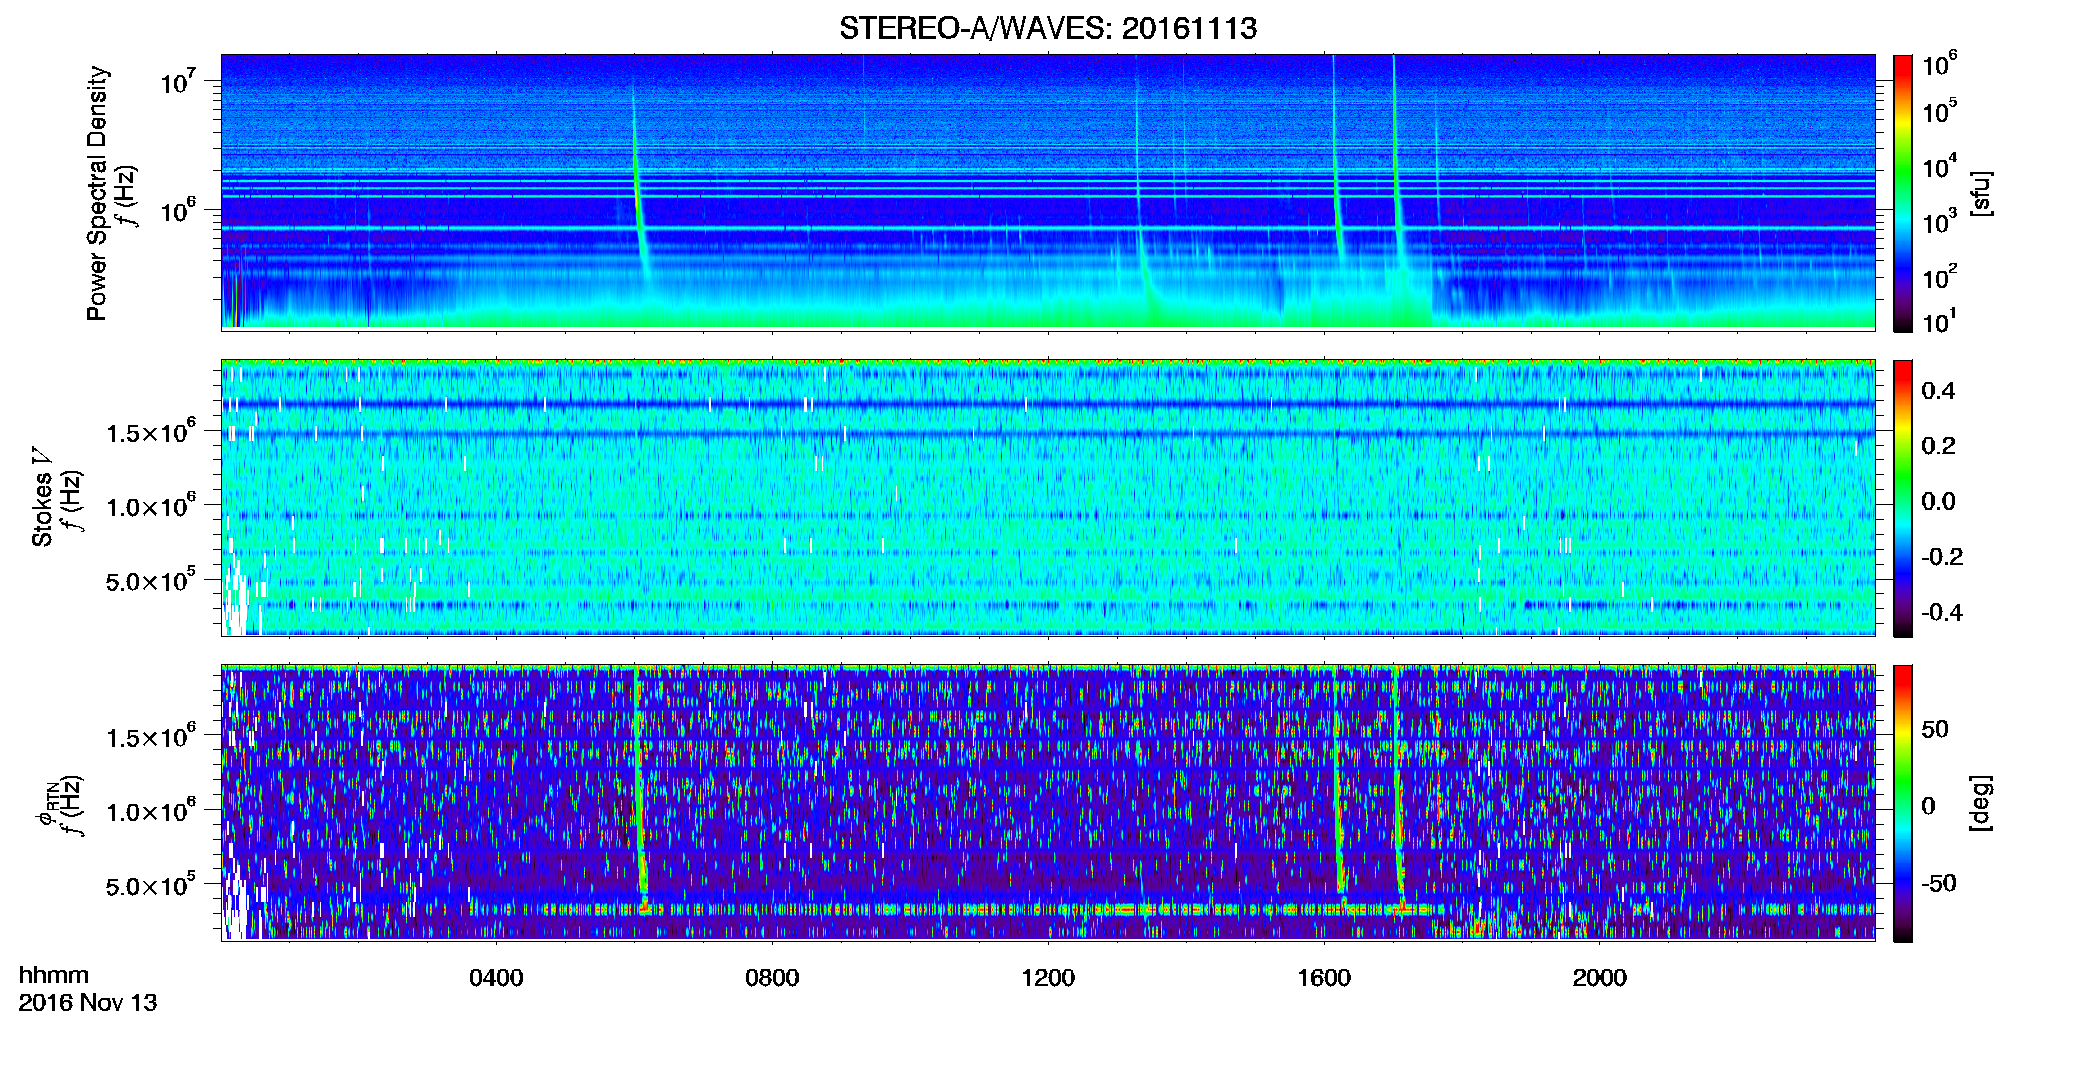
Task: Click the 0.2 tick on the Stokes V color bar
Action: pos(1938,446)
